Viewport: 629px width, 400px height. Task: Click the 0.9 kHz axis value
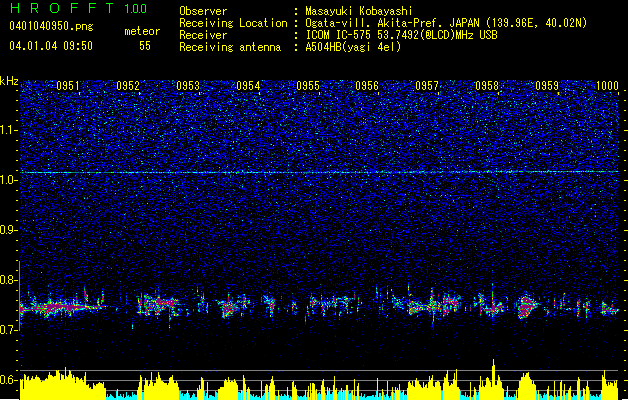coord(9,230)
